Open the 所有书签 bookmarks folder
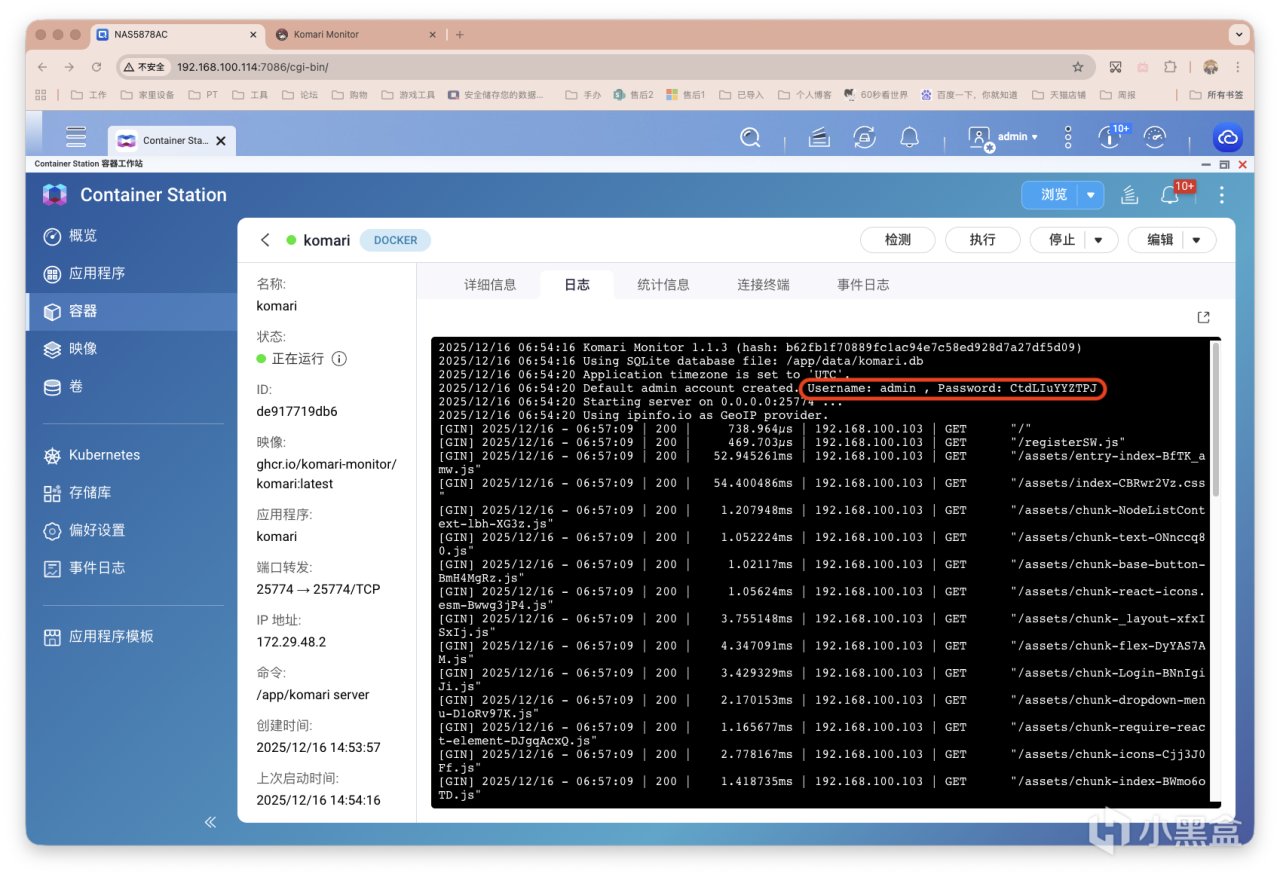1280x877 pixels. point(1217,95)
